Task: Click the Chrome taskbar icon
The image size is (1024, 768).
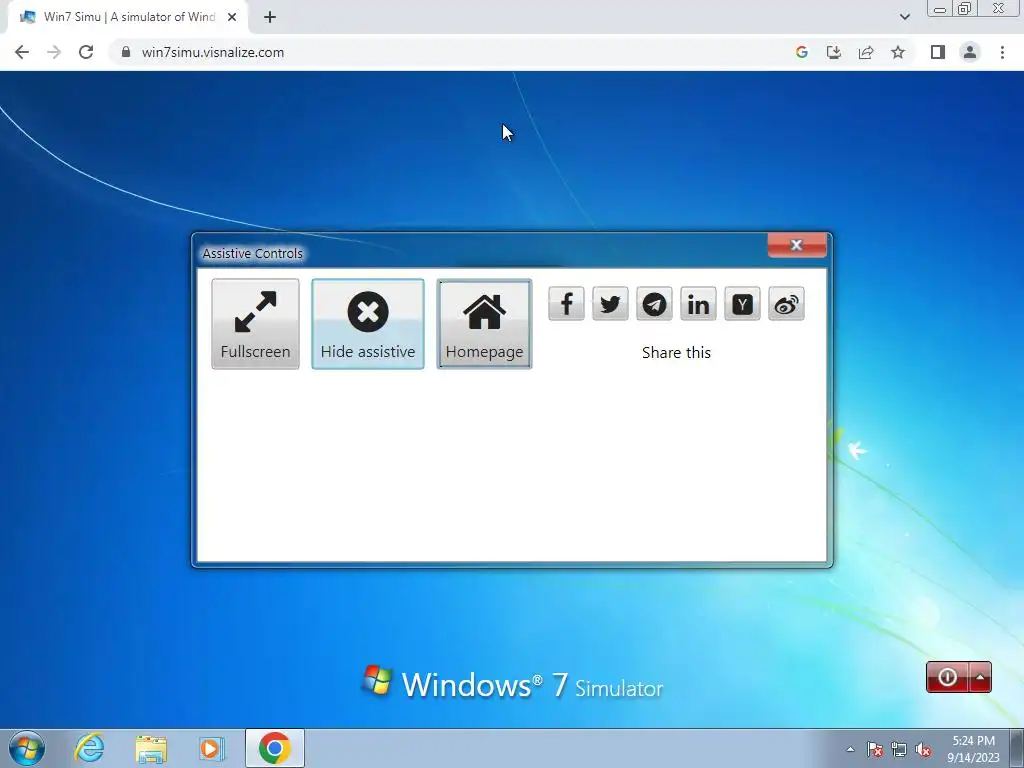Action: [275, 748]
